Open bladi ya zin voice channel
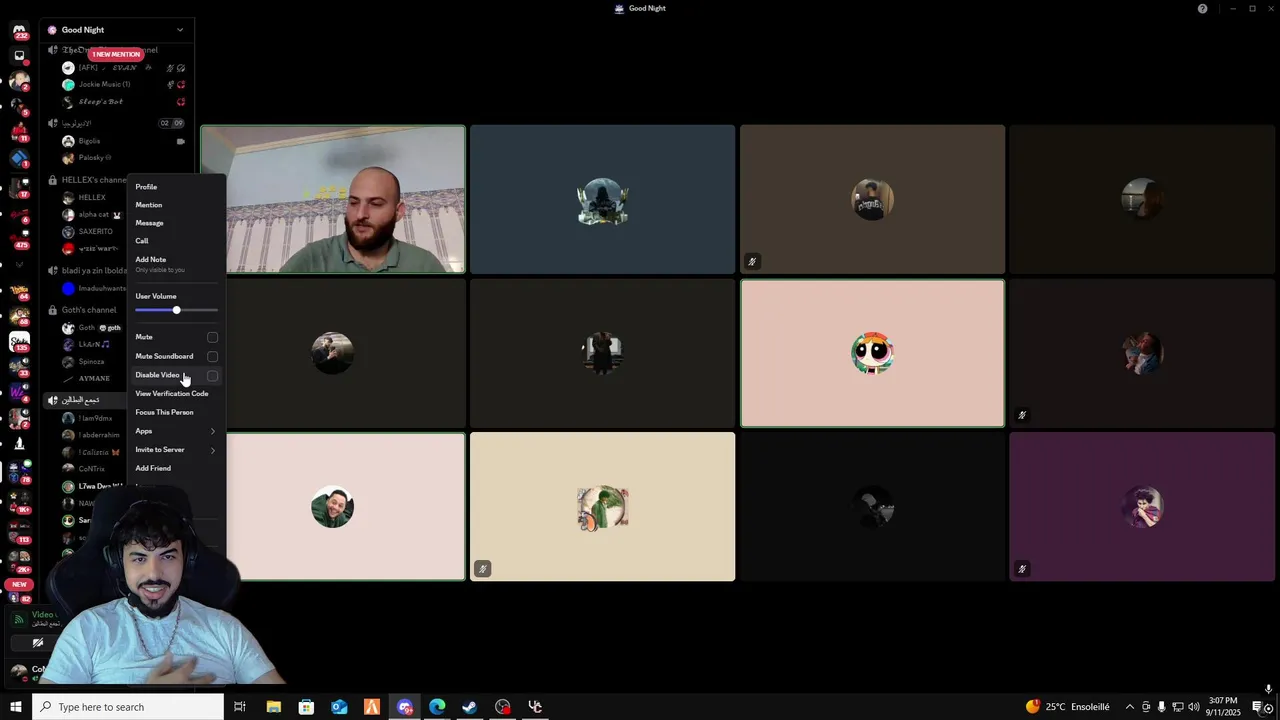 click(x=94, y=270)
